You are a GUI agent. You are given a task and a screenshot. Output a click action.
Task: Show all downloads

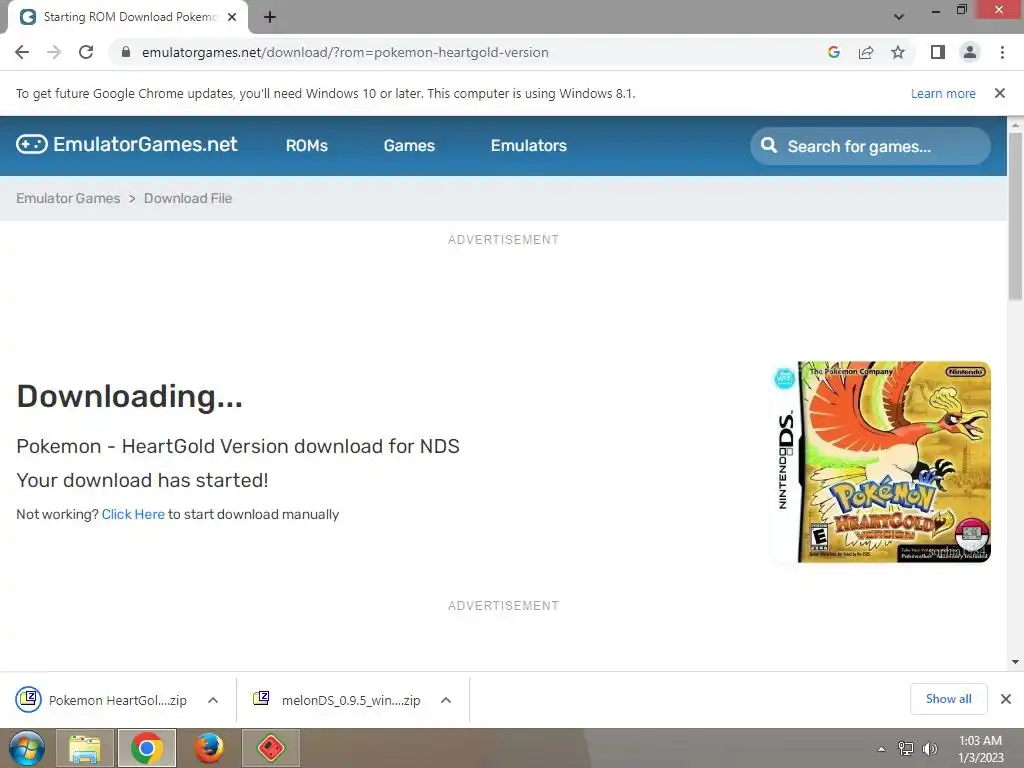pos(949,699)
